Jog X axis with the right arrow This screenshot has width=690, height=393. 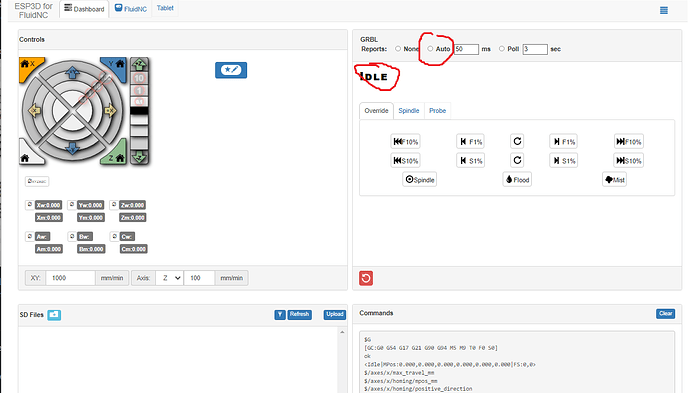point(110,110)
